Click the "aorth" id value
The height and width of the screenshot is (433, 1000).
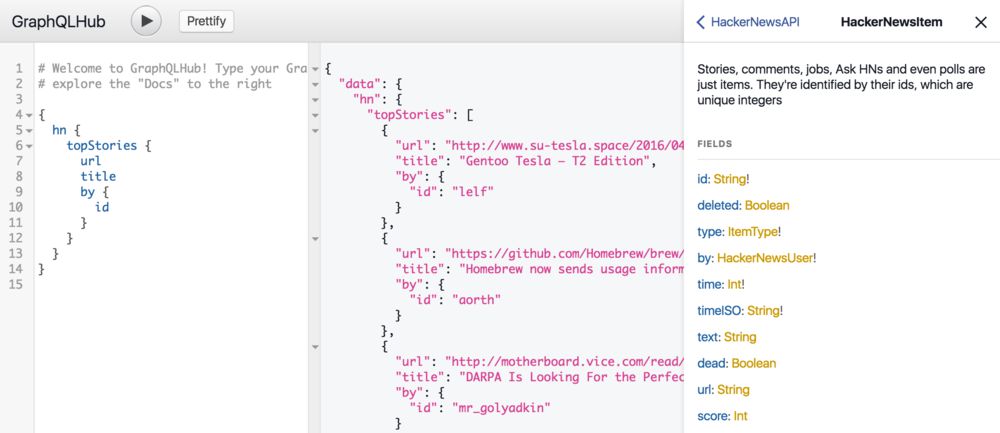pyautogui.click(x=477, y=299)
